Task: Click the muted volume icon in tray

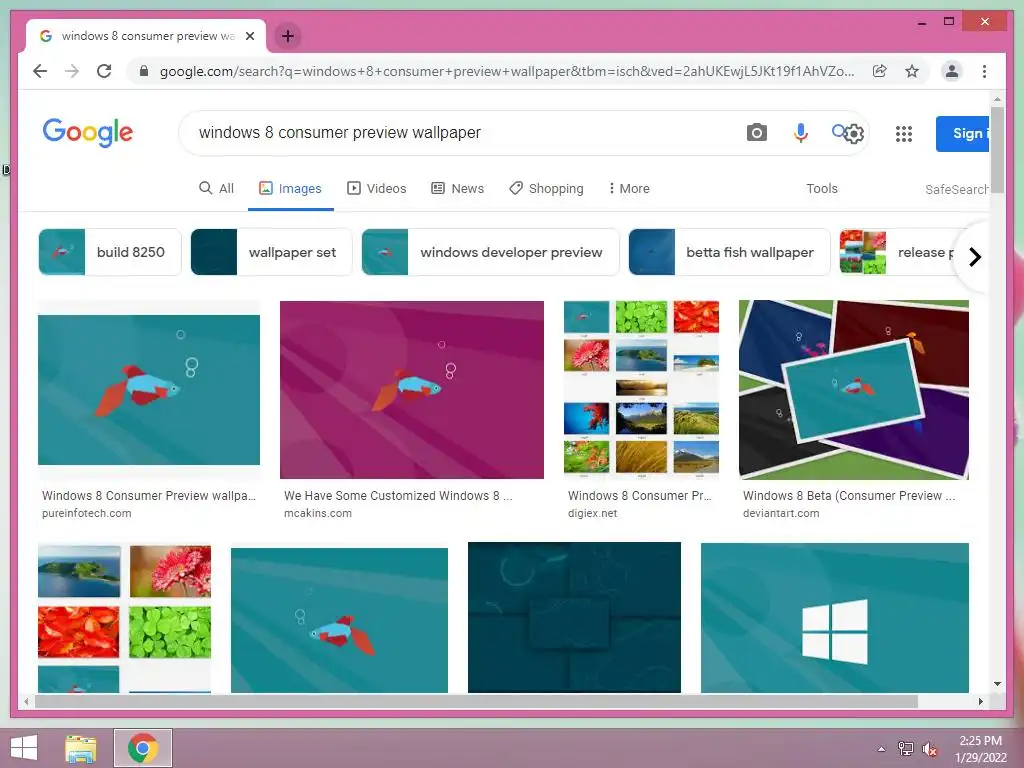Action: [x=929, y=749]
